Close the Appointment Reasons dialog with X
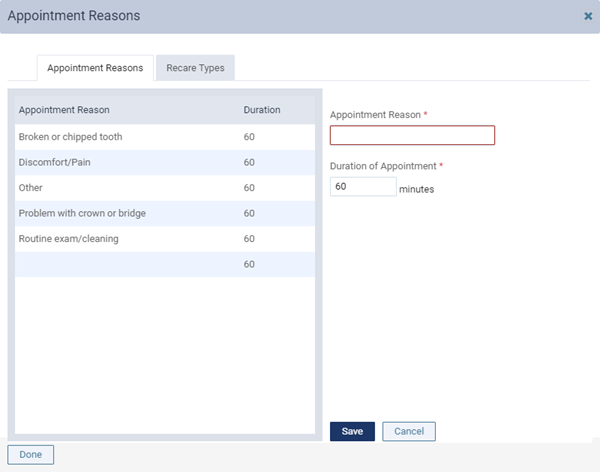Screen dimensions: 600x472 pos(588,16)
